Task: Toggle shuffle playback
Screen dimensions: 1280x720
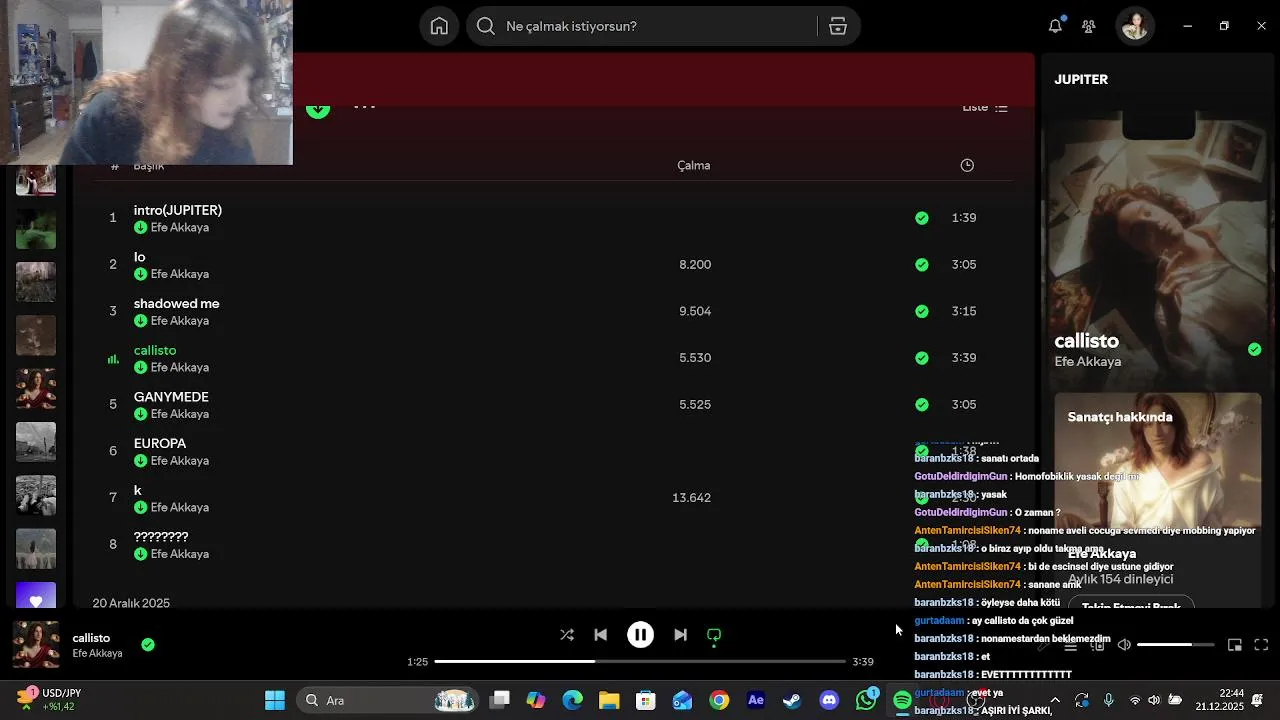Action: (x=567, y=635)
